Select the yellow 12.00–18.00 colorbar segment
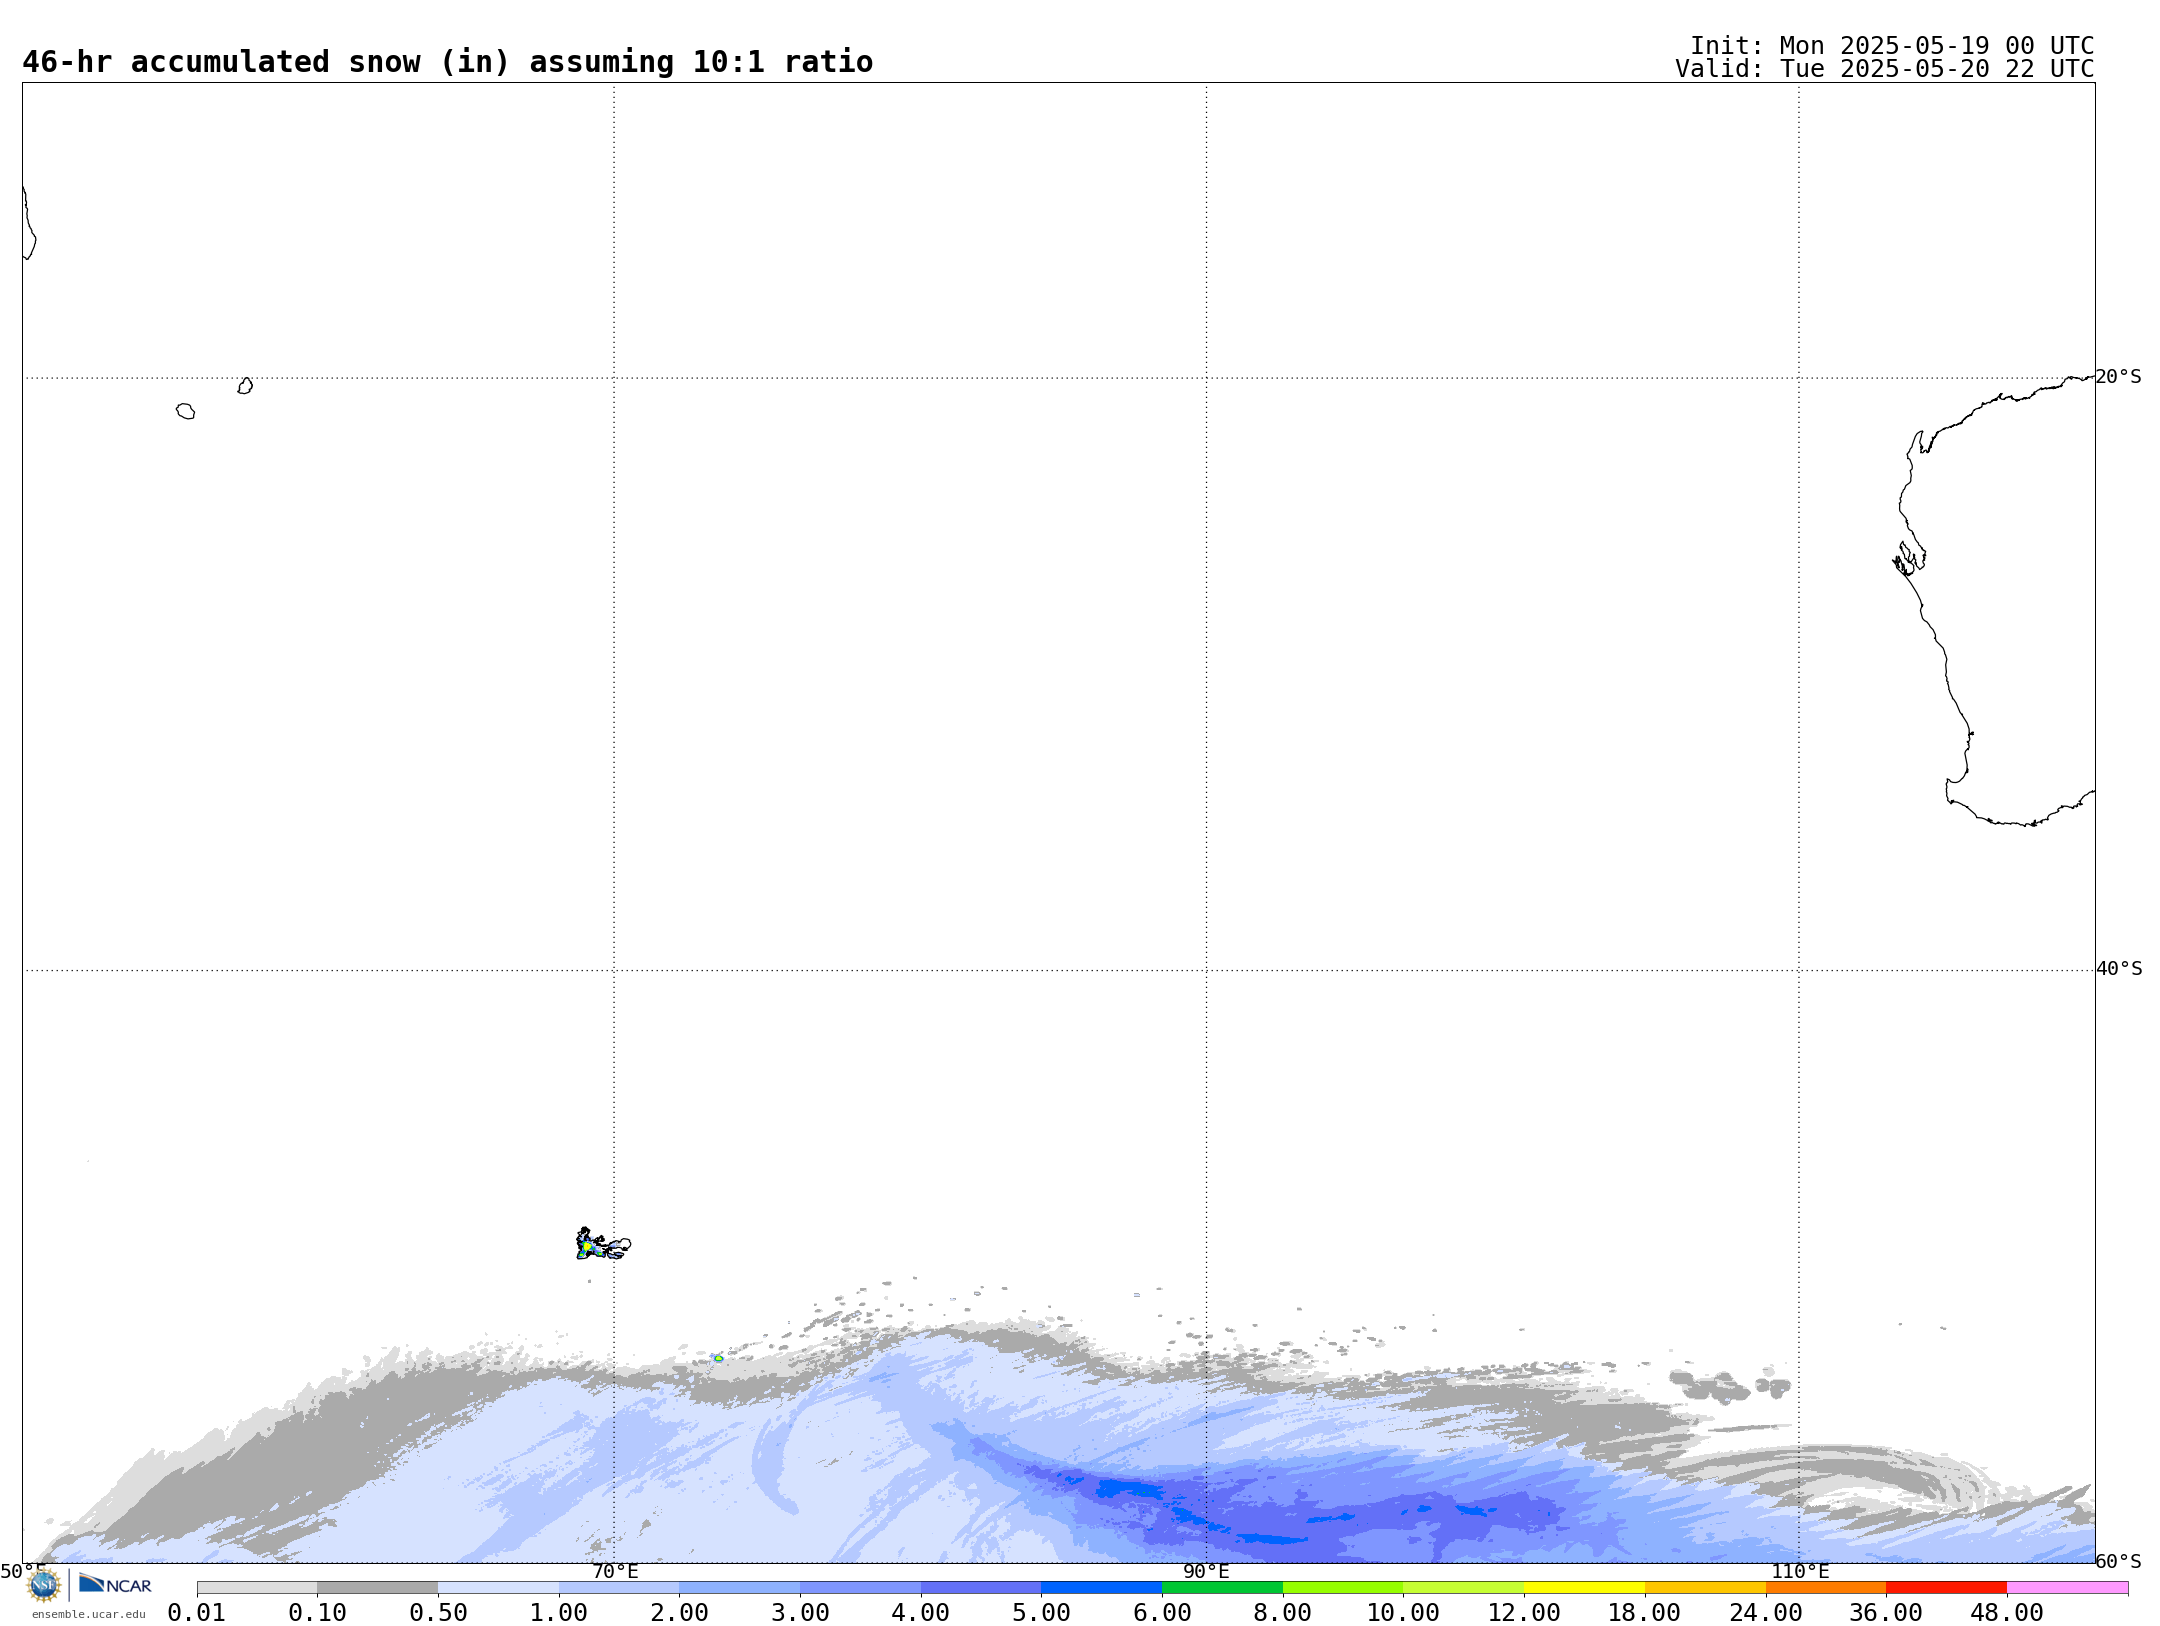This screenshot has width=2160, height=1626. [1584, 1588]
